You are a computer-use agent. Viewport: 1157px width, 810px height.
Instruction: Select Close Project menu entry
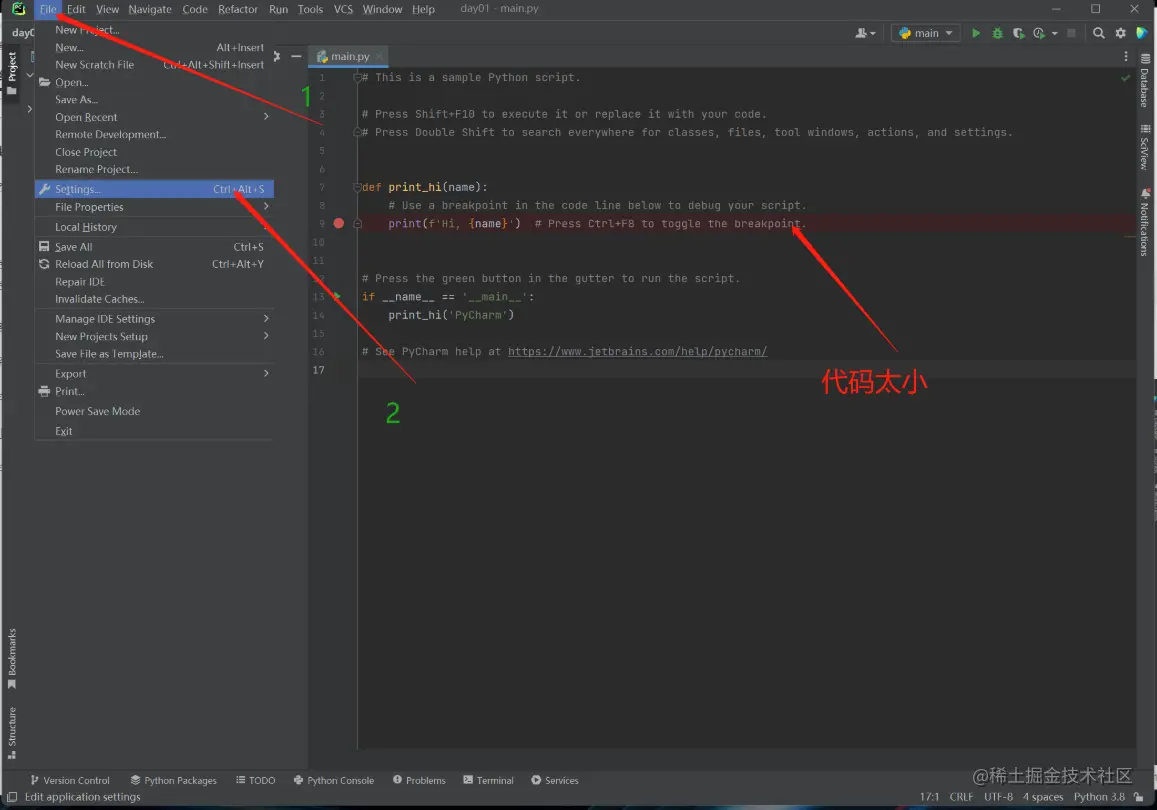(x=154, y=152)
